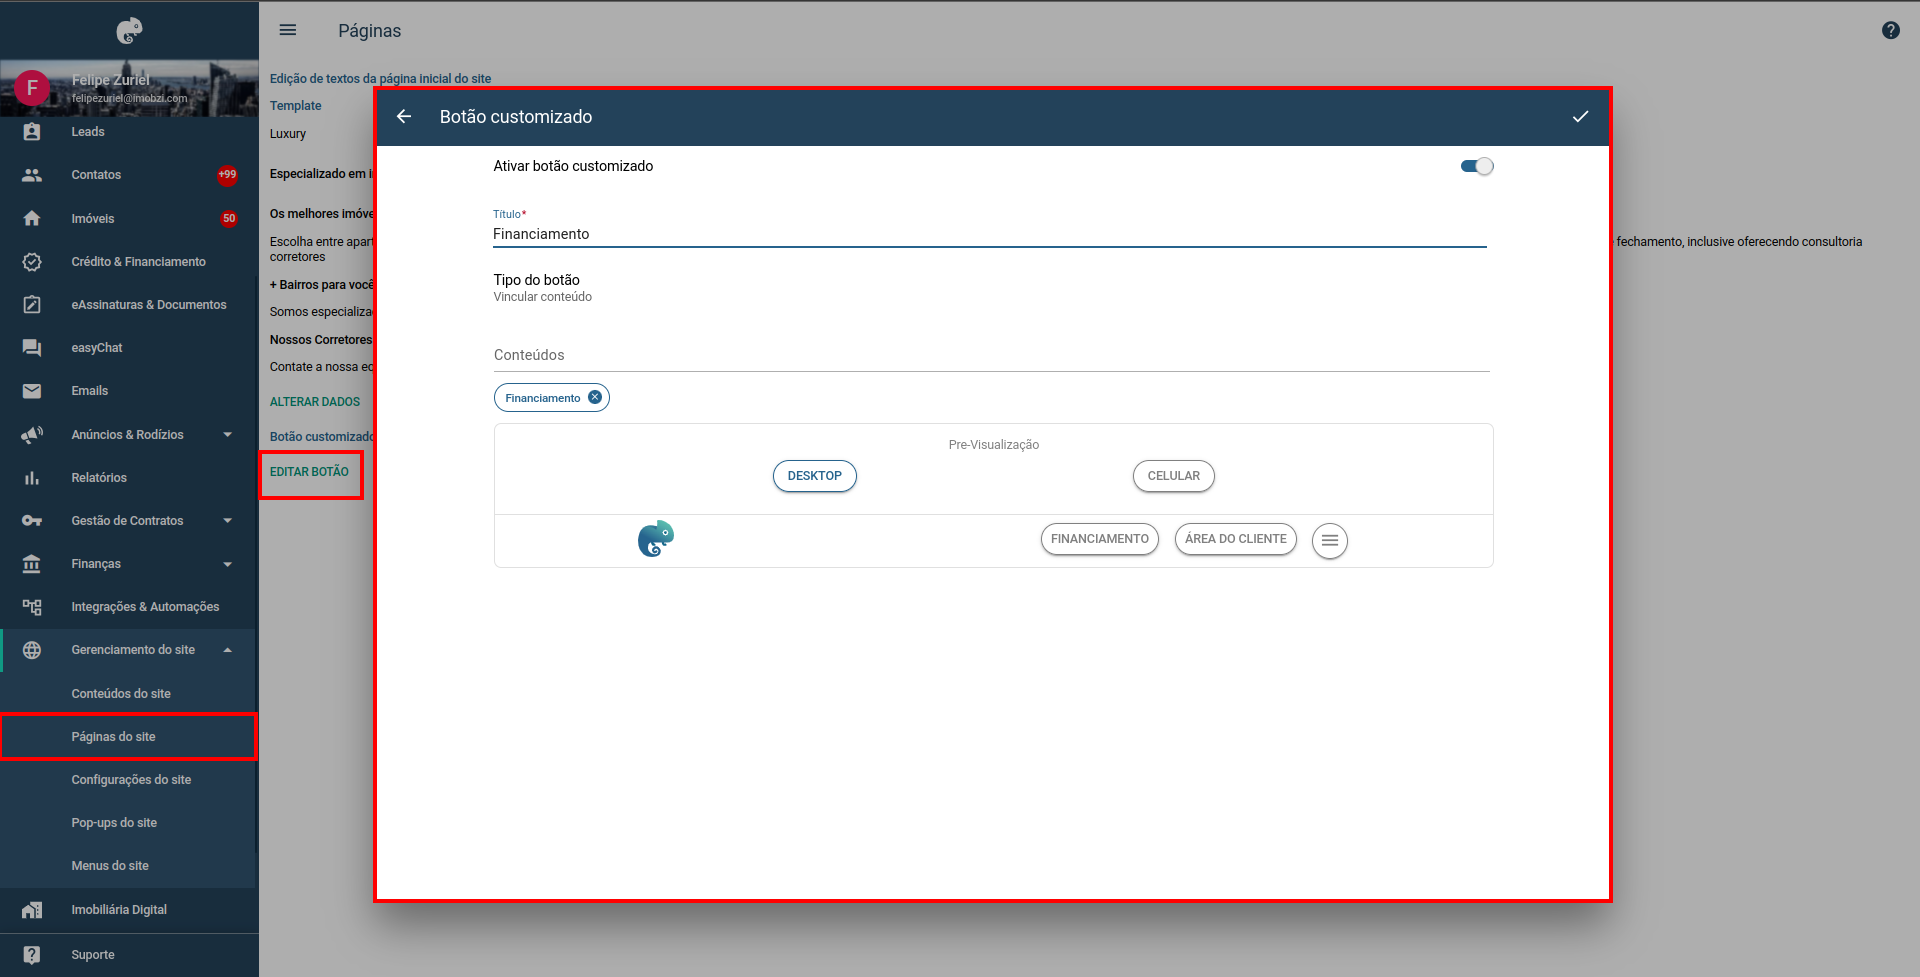
Task: Click the Leads sidebar icon
Action: [x=32, y=132]
